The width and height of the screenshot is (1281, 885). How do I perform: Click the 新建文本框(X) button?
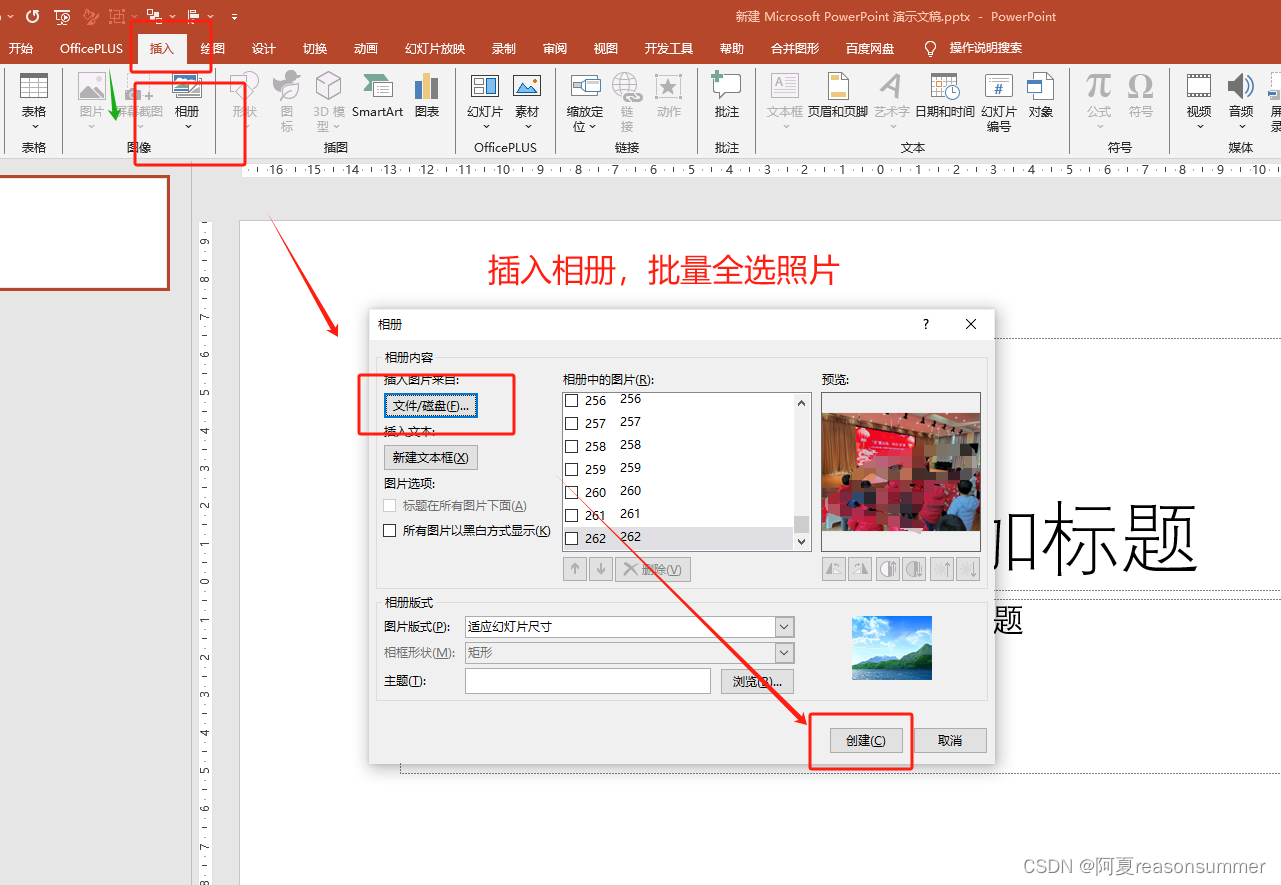[x=431, y=457]
